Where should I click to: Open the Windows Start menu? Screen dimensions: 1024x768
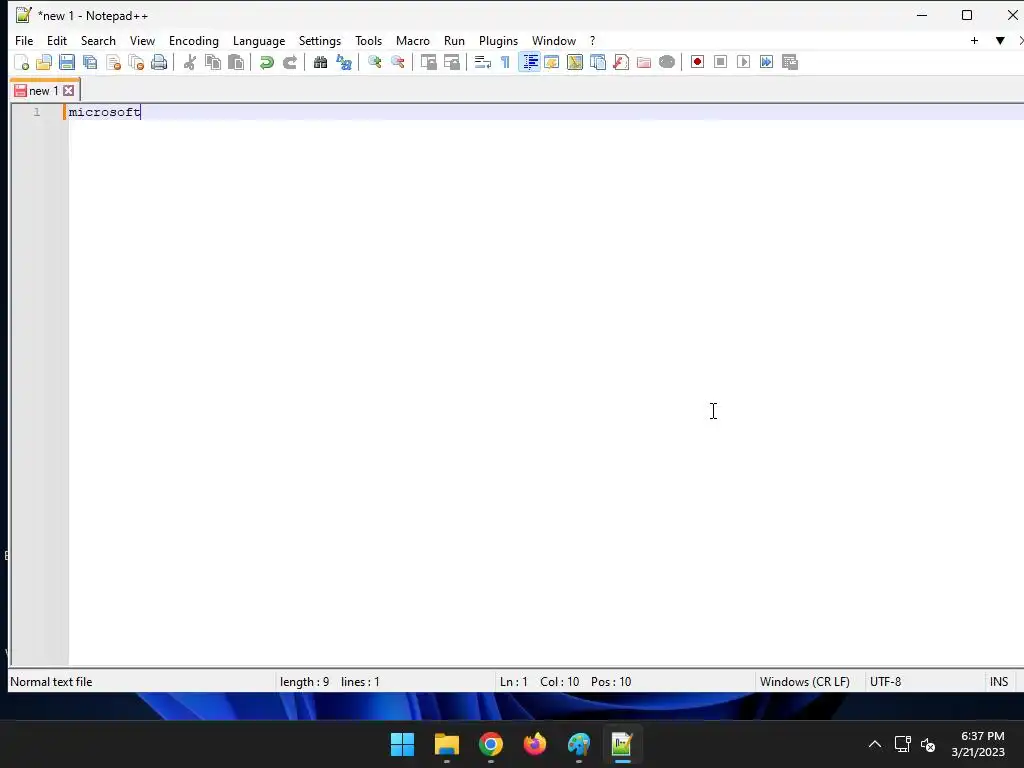coord(402,744)
